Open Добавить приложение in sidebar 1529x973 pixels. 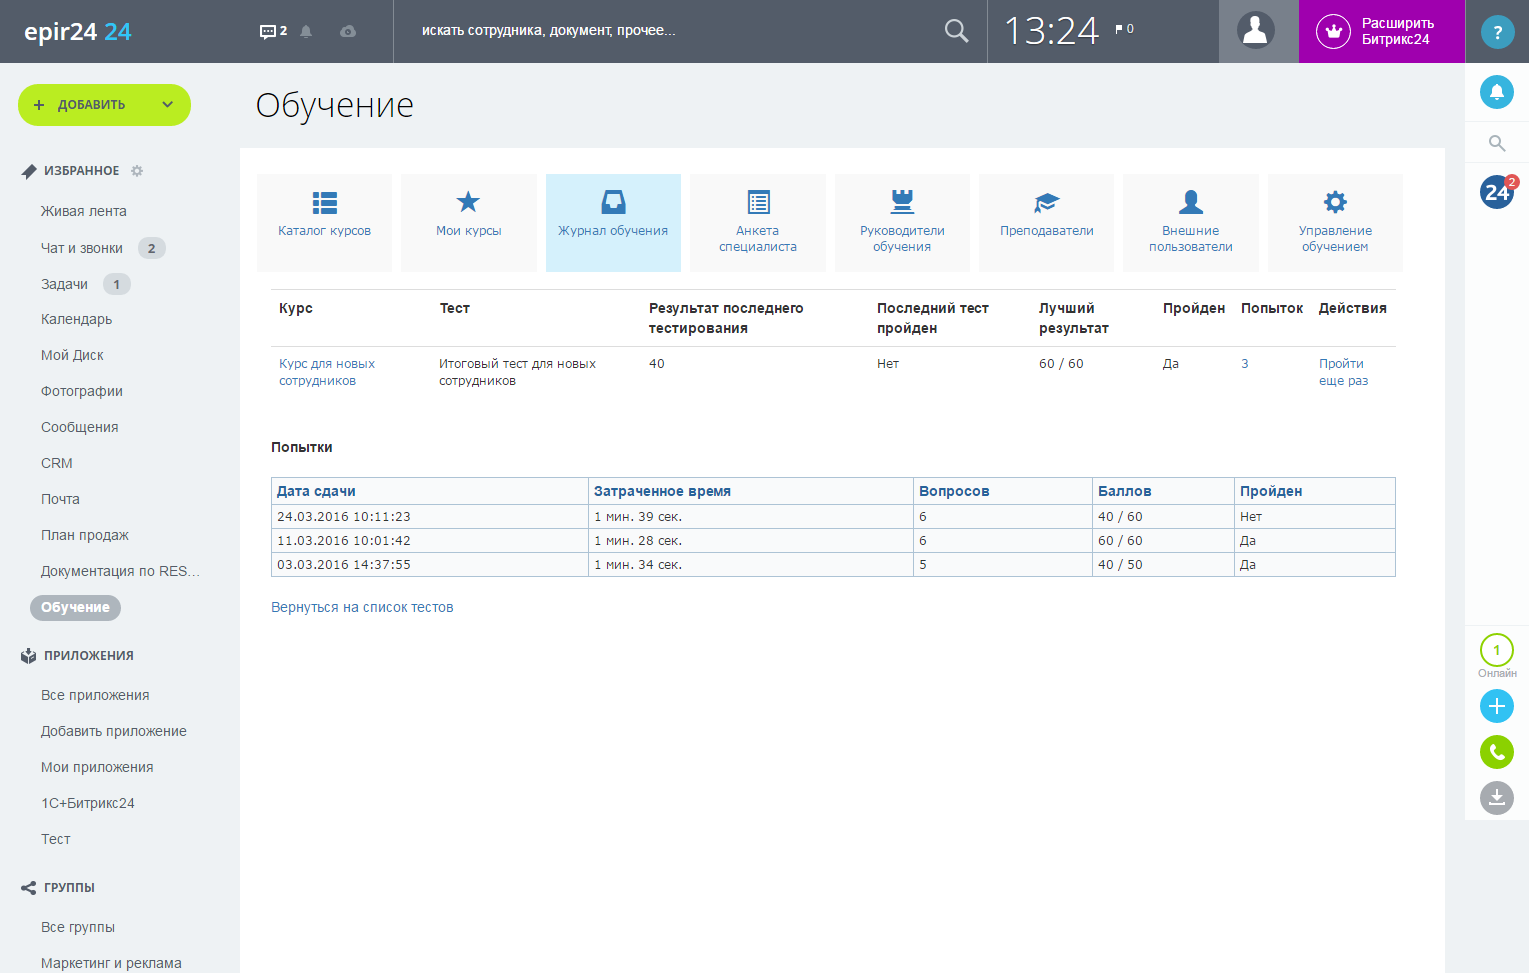click(114, 731)
